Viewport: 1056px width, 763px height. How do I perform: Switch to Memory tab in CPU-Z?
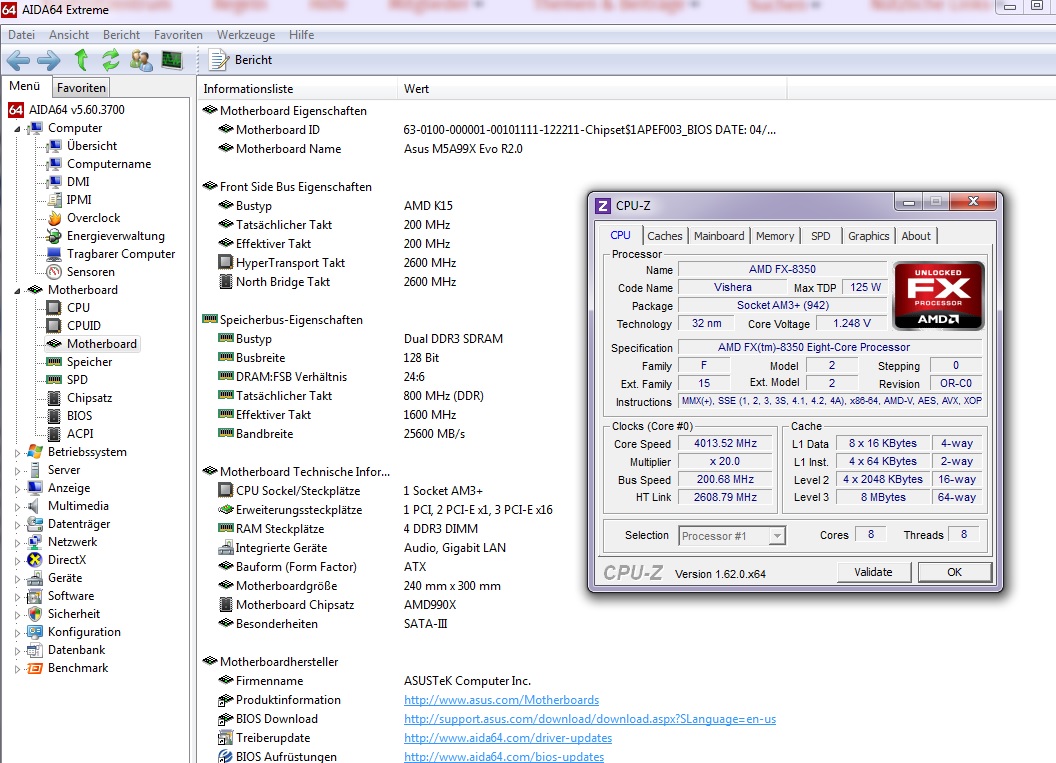pyautogui.click(x=774, y=236)
